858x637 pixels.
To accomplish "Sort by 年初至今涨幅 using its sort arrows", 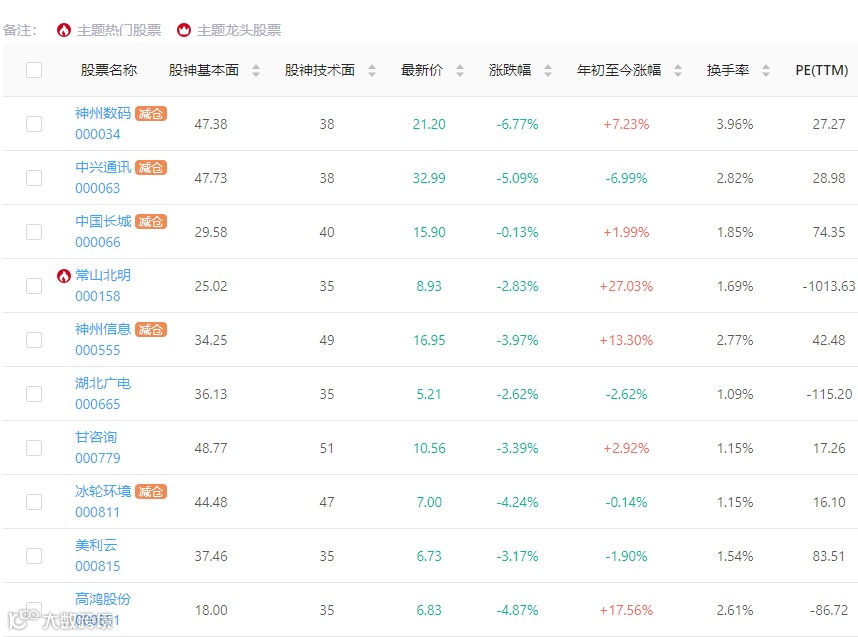I will pyautogui.click(x=678, y=70).
